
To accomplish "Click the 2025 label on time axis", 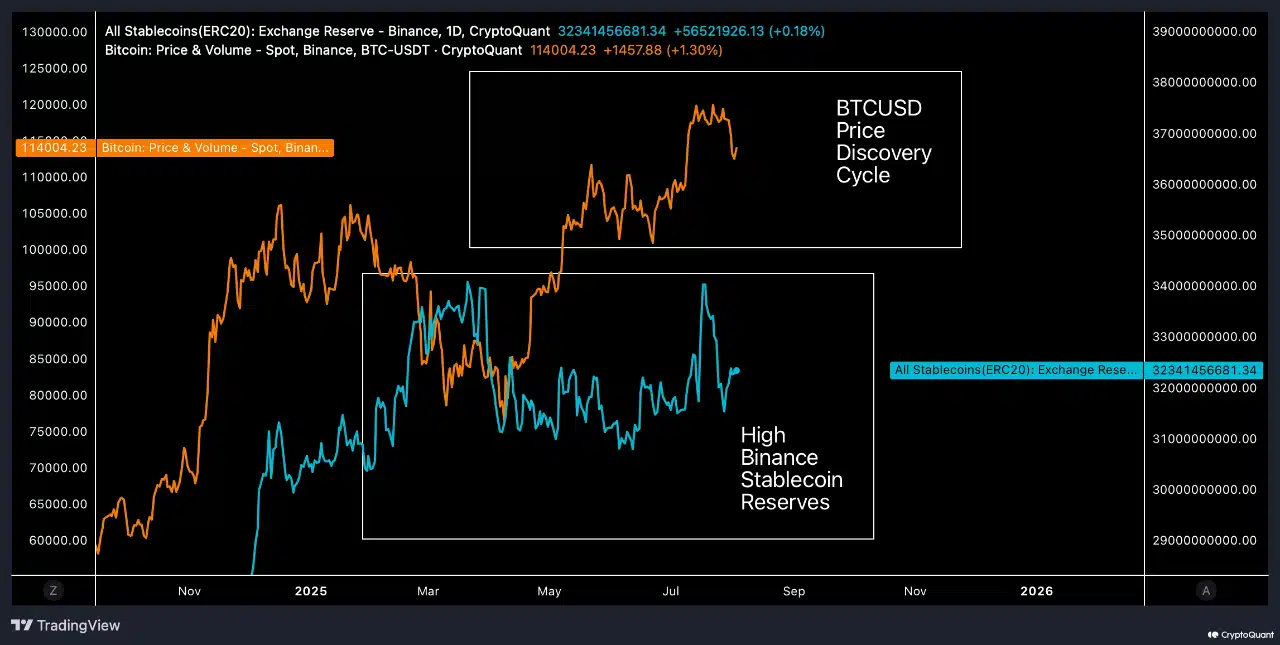I will tap(311, 591).
